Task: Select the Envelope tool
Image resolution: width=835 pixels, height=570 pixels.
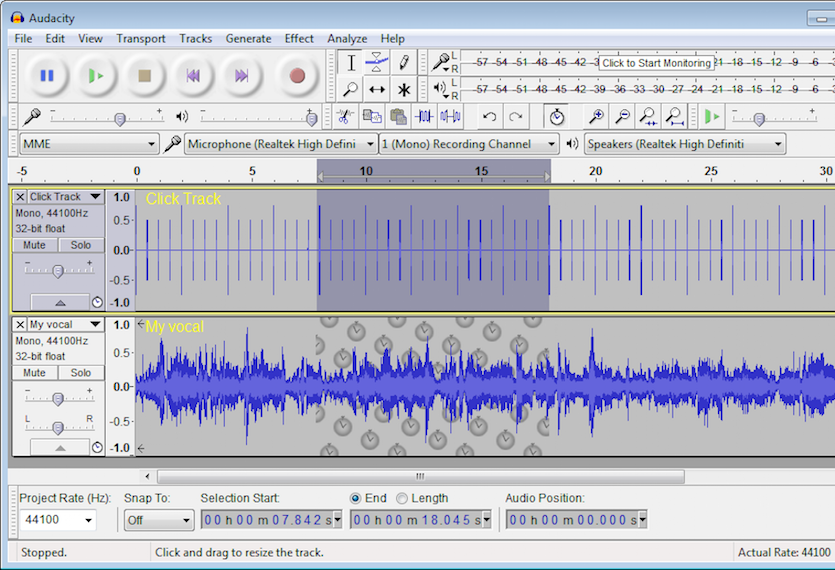Action: click(x=377, y=63)
